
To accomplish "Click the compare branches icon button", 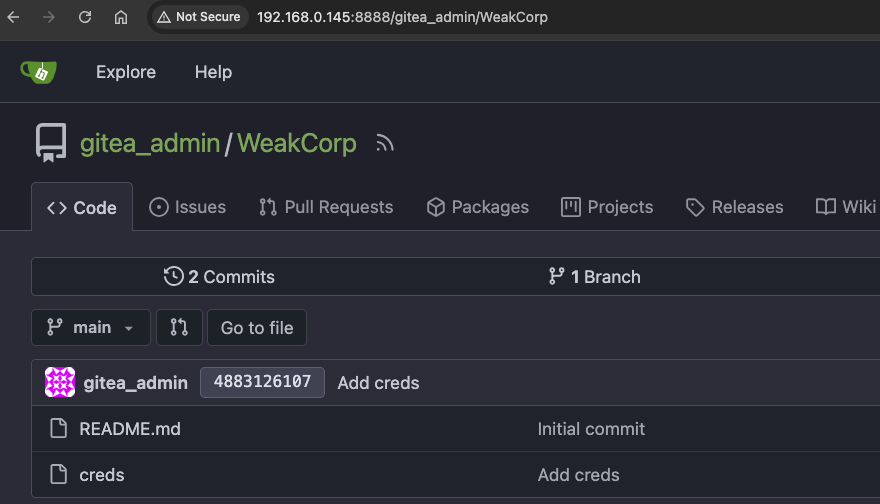I will [x=179, y=328].
